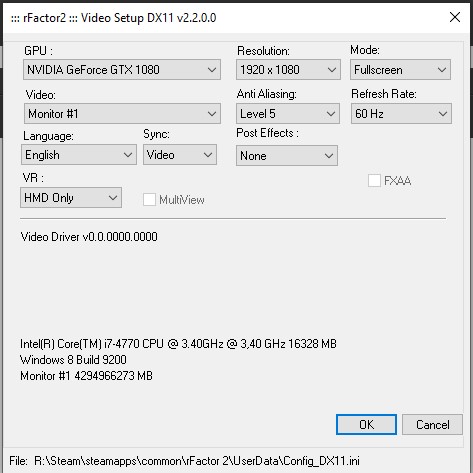This screenshot has height=473, width=473.
Task: Open the GPU dropdown showing GeForce GTX 1080
Action: tap(122, 70)
